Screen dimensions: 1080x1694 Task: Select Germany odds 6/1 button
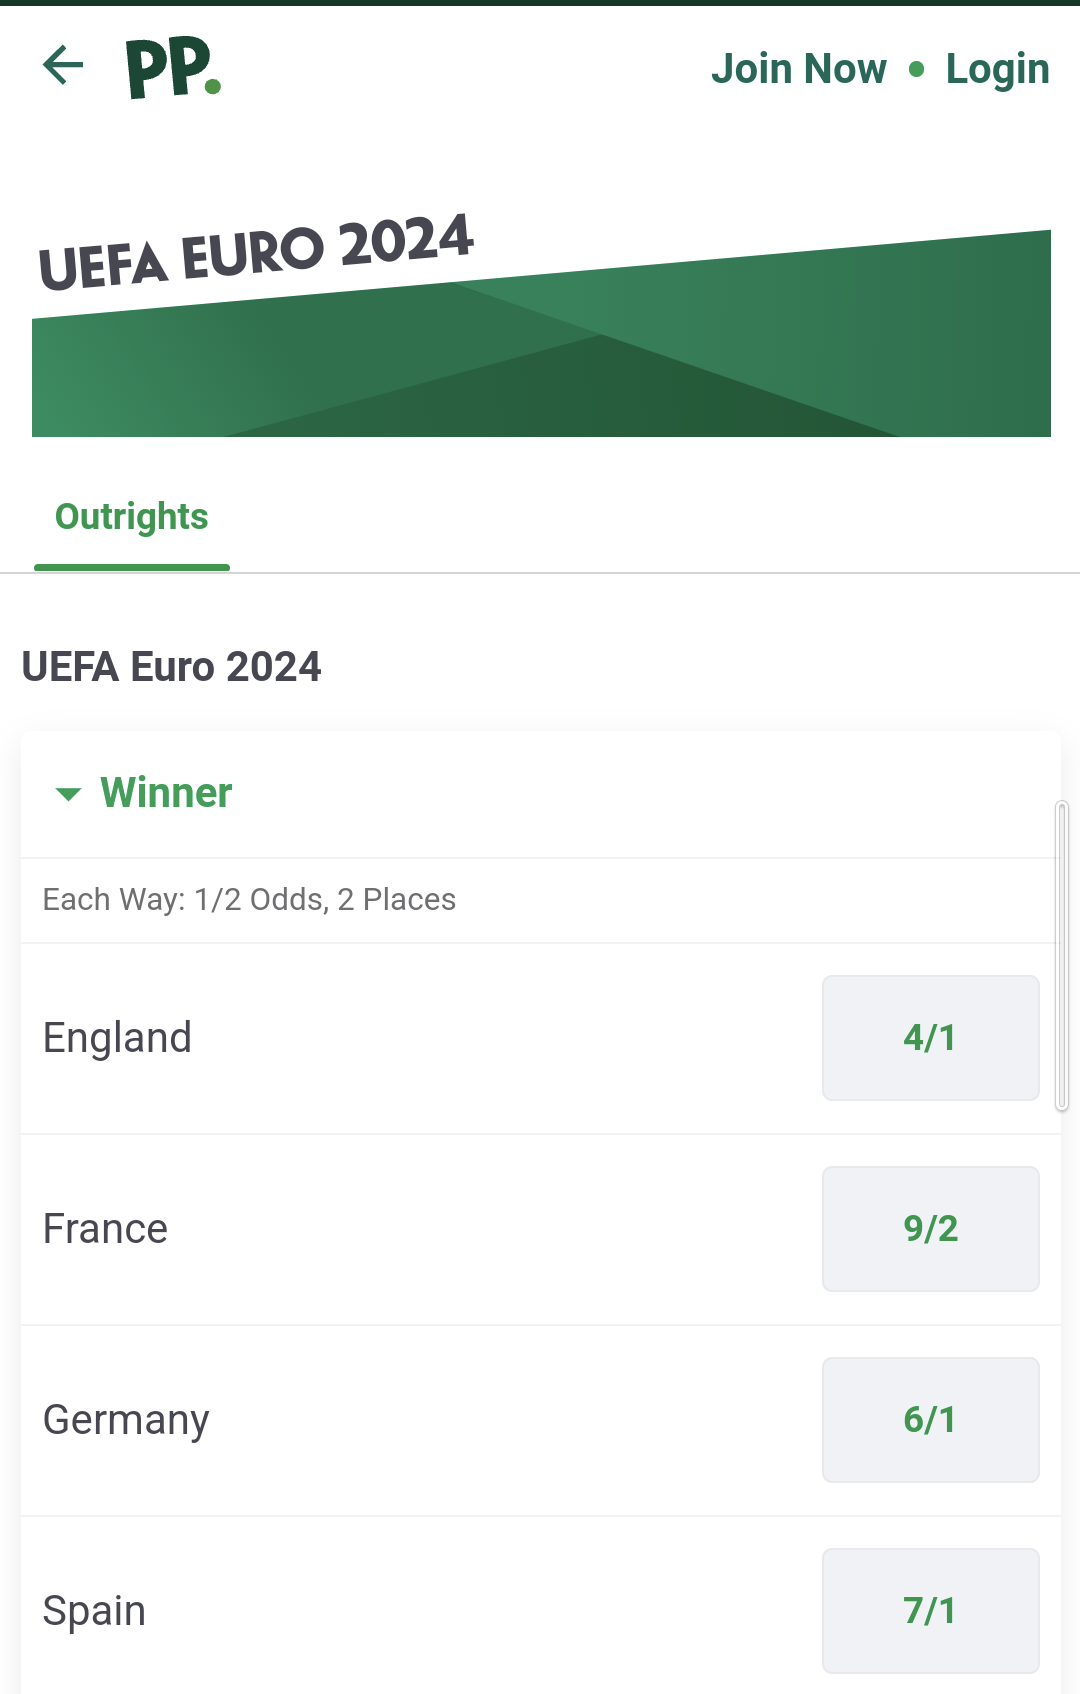click(x=931, y=1420)
